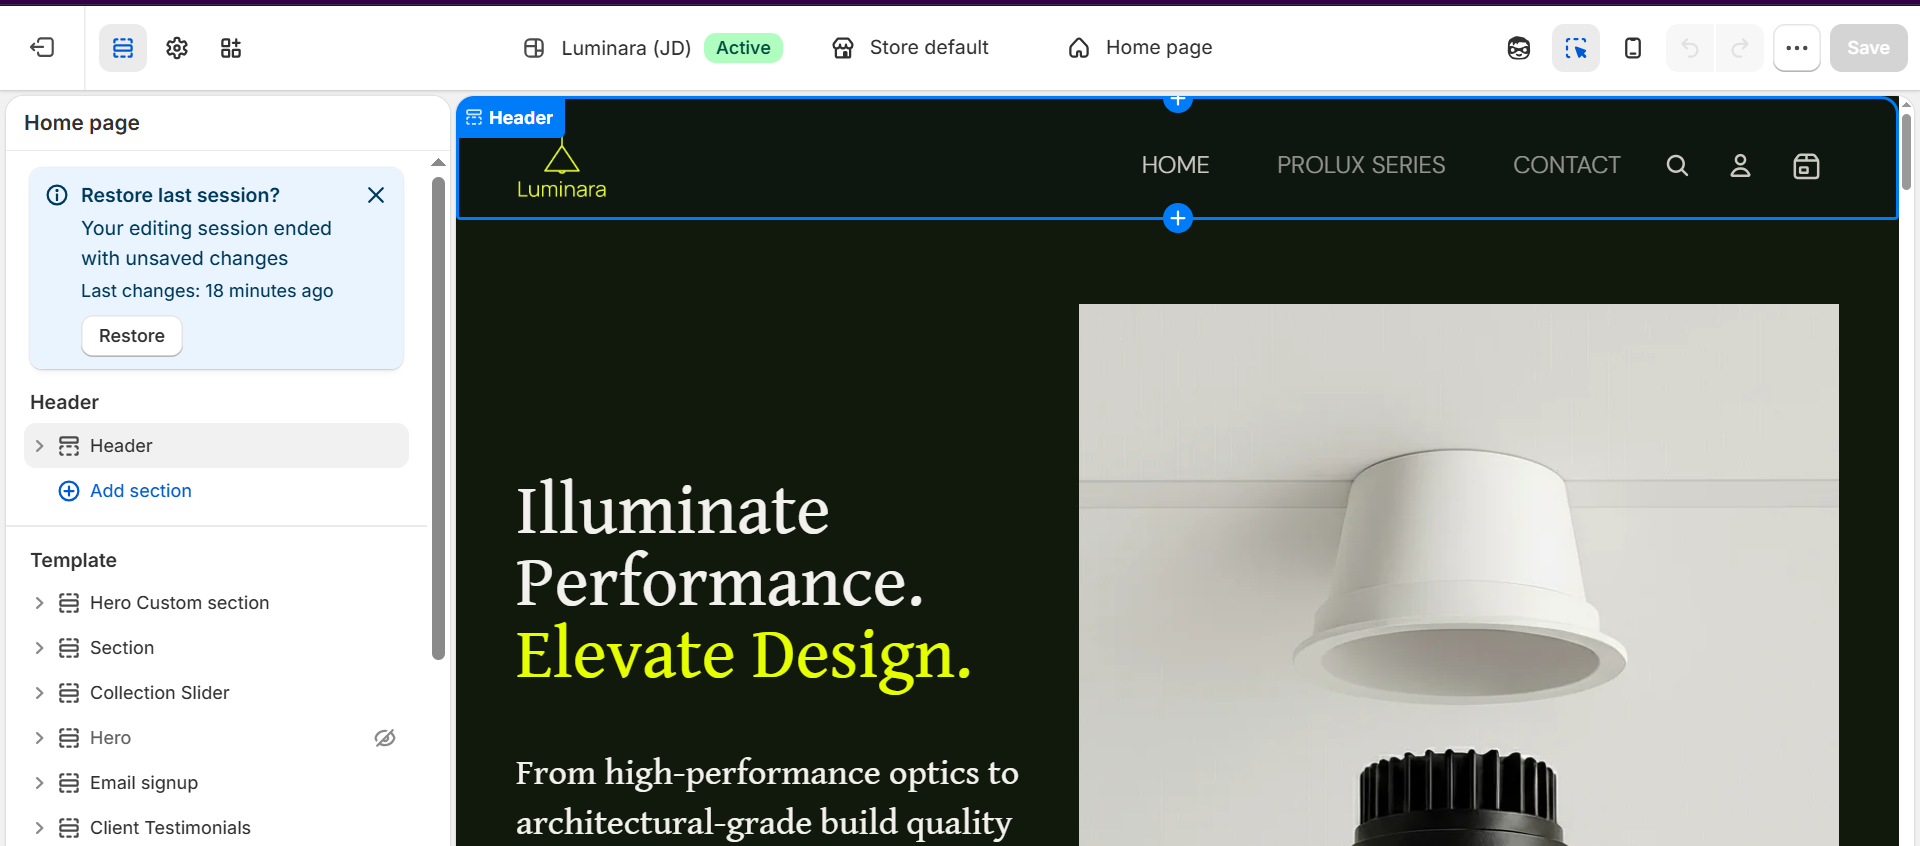
Task: Expand the Header section chevron
Action: (x=39, y=446)
